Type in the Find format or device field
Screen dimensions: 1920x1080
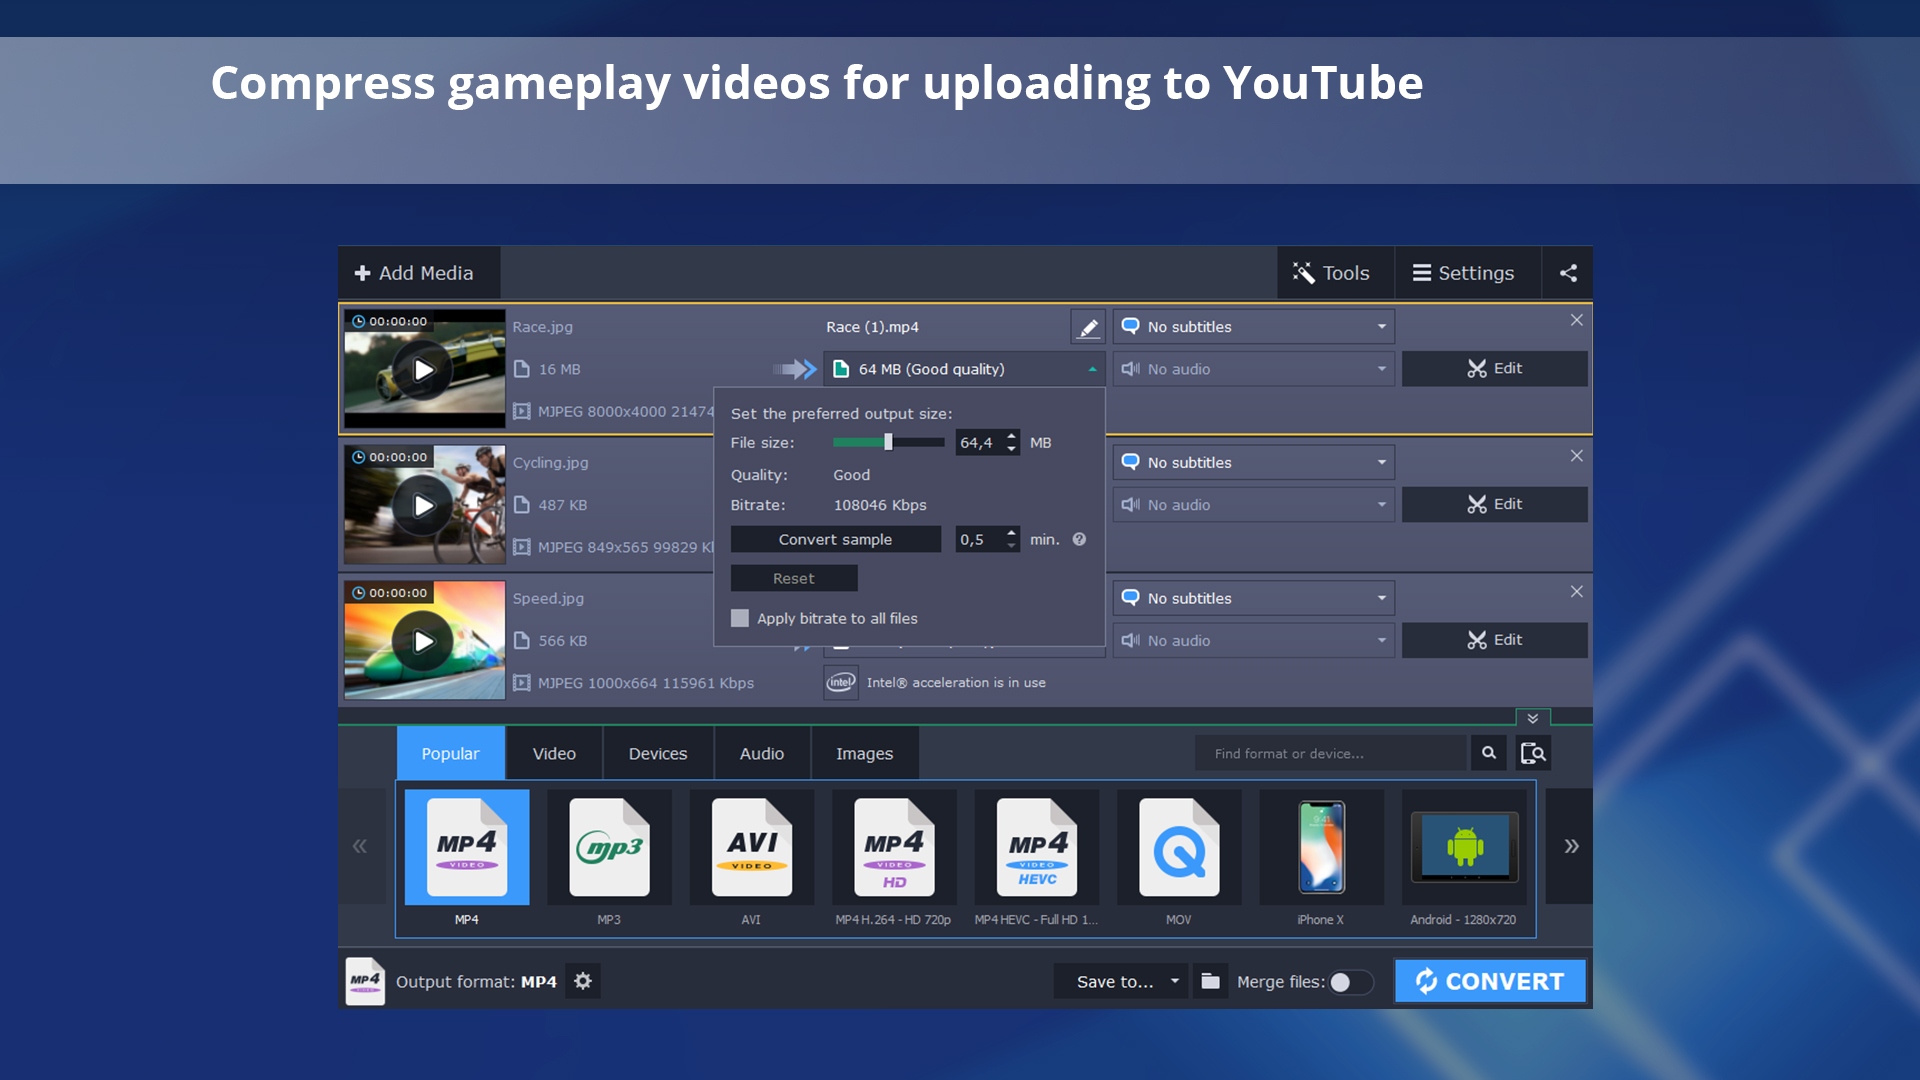point(1330,753)
